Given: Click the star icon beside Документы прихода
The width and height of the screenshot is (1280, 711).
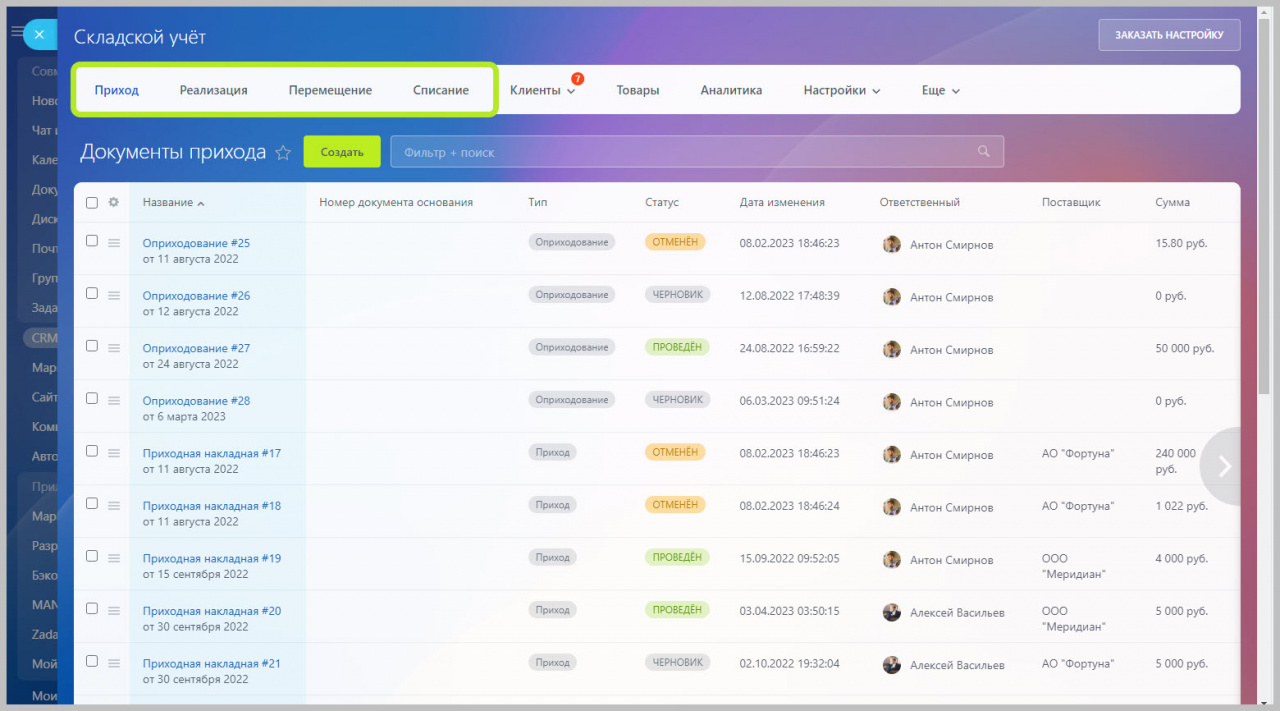Looking at the screenshot, I should pyautogui.click(x=283, y=153).
